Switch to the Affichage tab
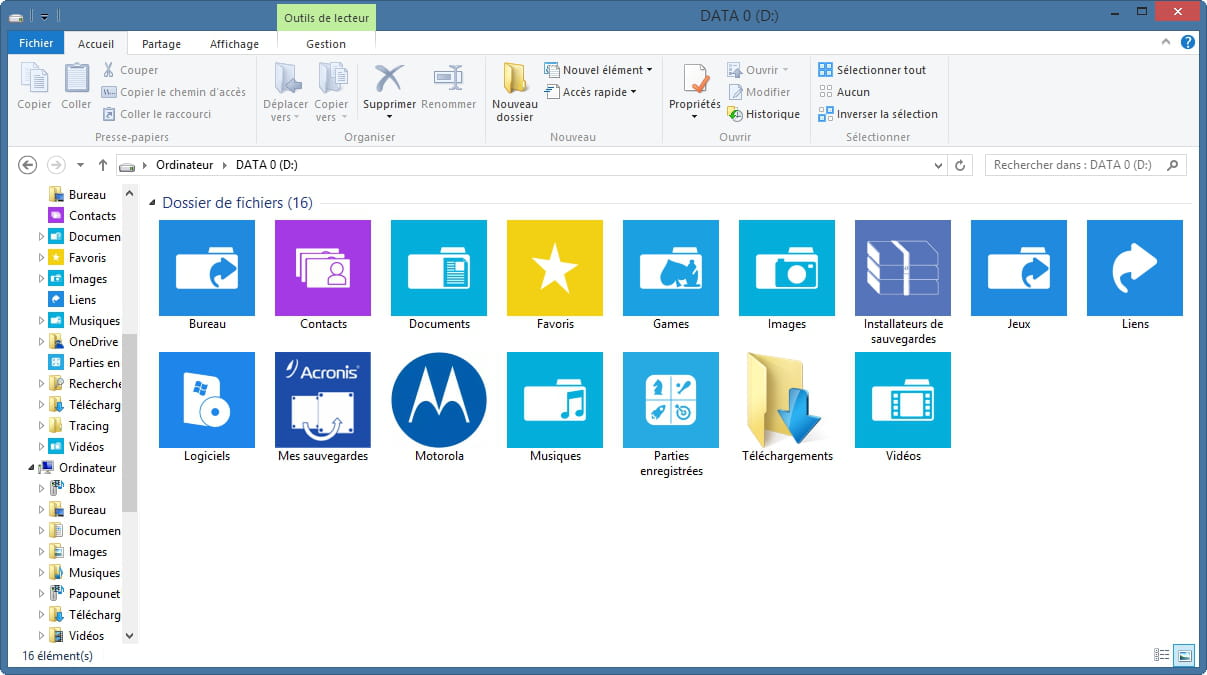The width and height of the screenshot is (1207, 675). [234, 44]
